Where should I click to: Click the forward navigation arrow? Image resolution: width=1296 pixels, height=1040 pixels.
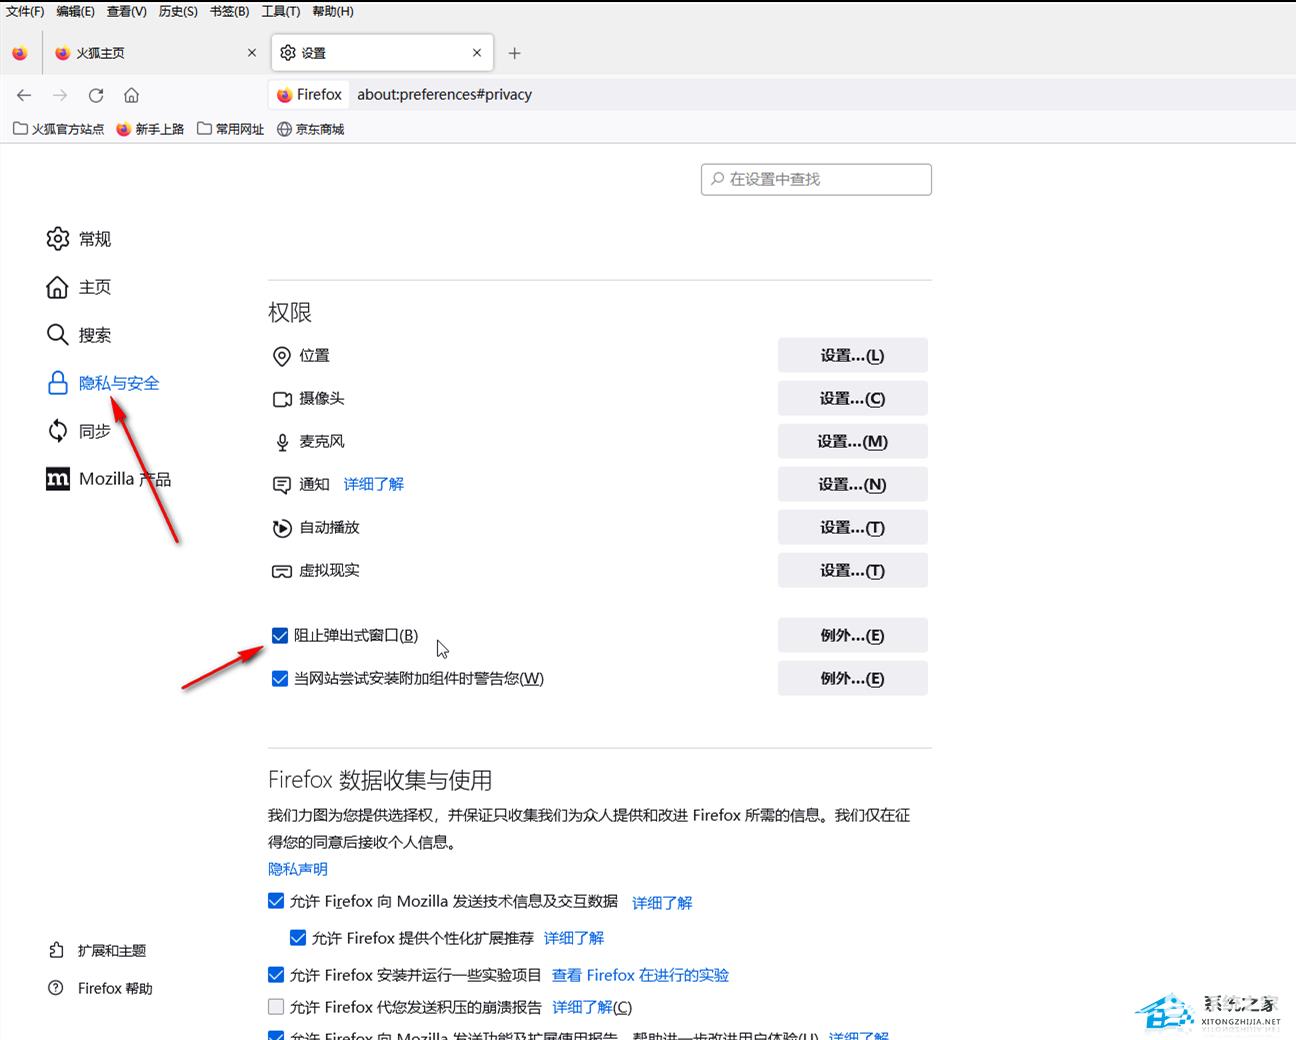(x=60, y=95)
